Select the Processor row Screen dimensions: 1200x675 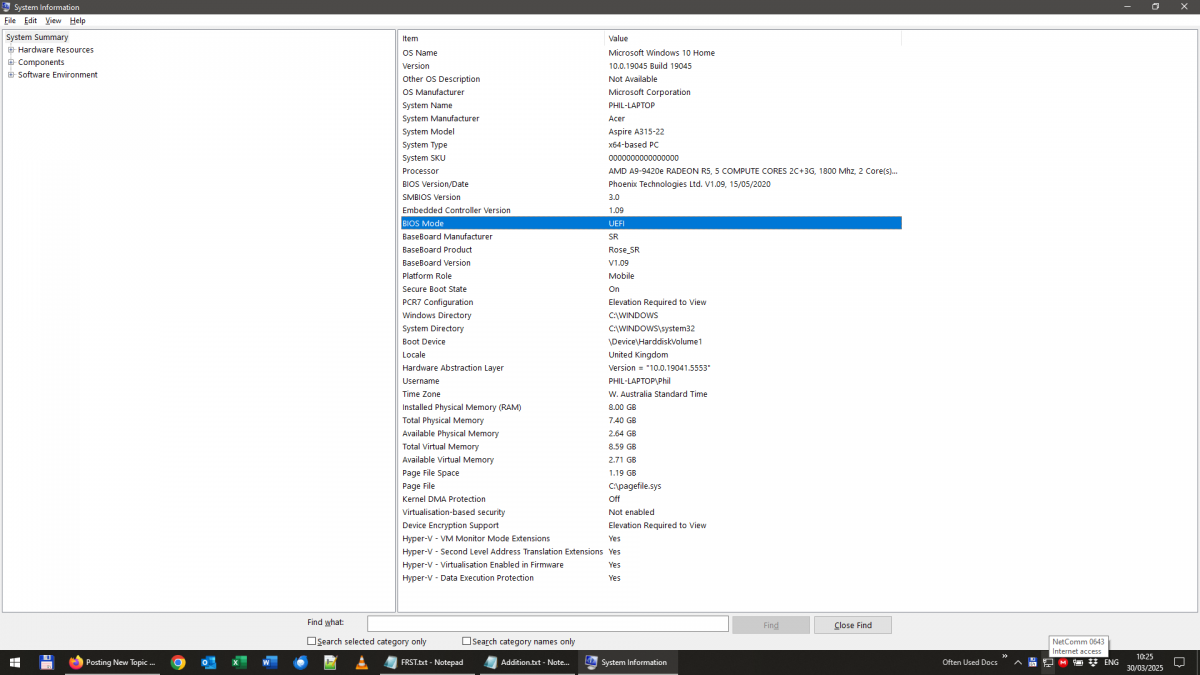point(650,171)
